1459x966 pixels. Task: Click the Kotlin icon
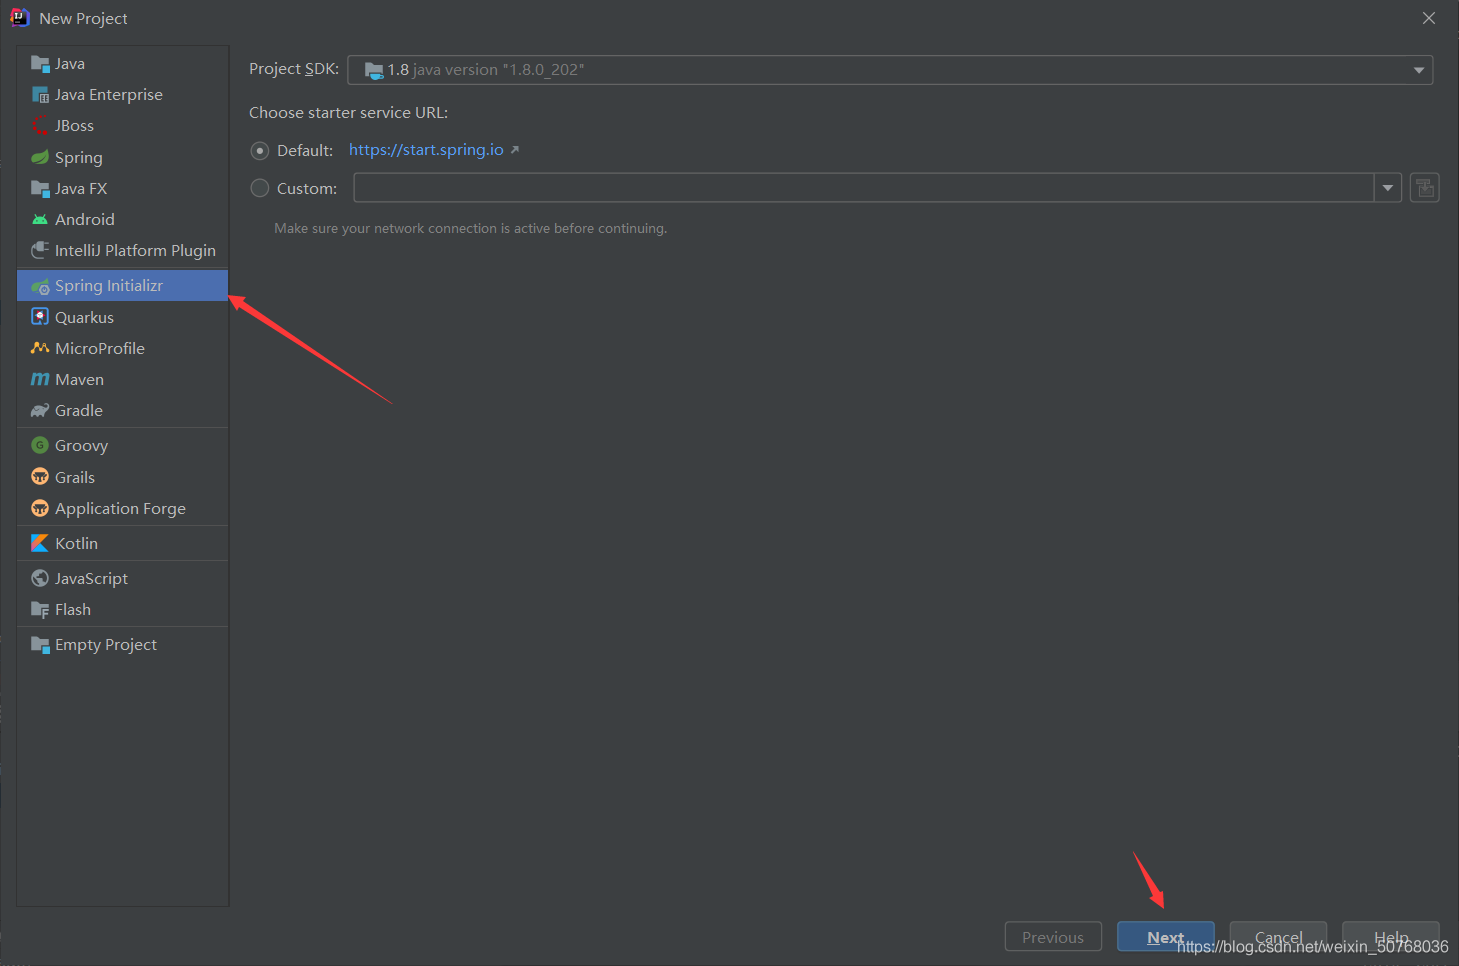(x=40, y=543)
